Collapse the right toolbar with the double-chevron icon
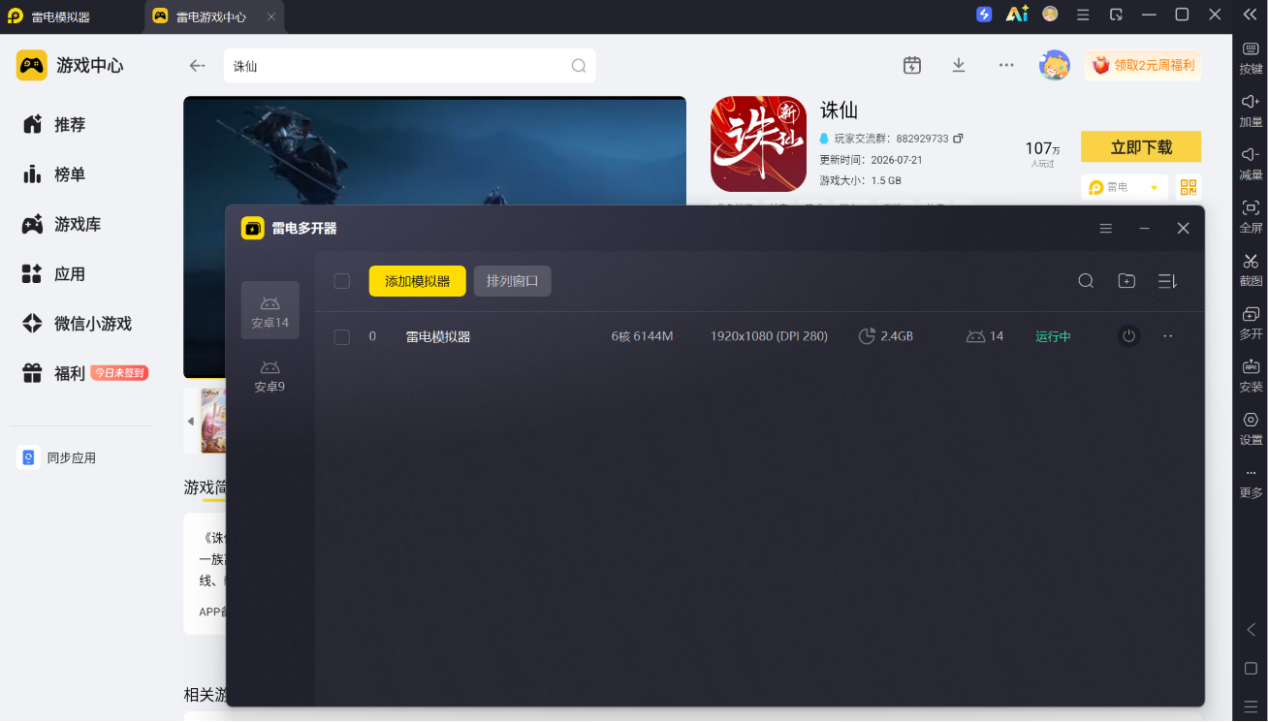 click(1250, 14)
